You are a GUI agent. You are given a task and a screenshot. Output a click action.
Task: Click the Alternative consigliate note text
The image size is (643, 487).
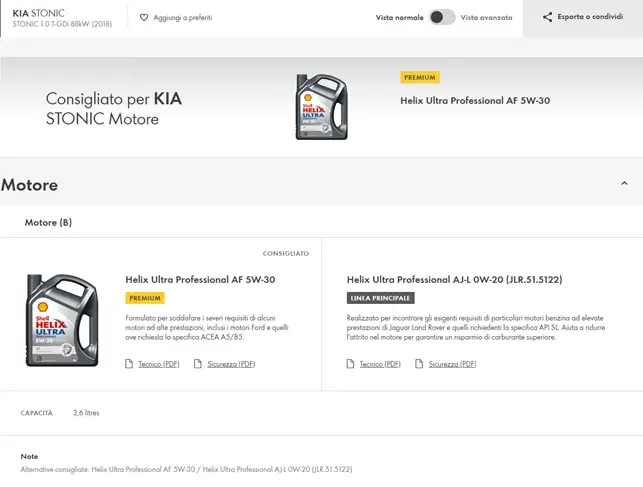pyautogui.click(x=186, y=469)
